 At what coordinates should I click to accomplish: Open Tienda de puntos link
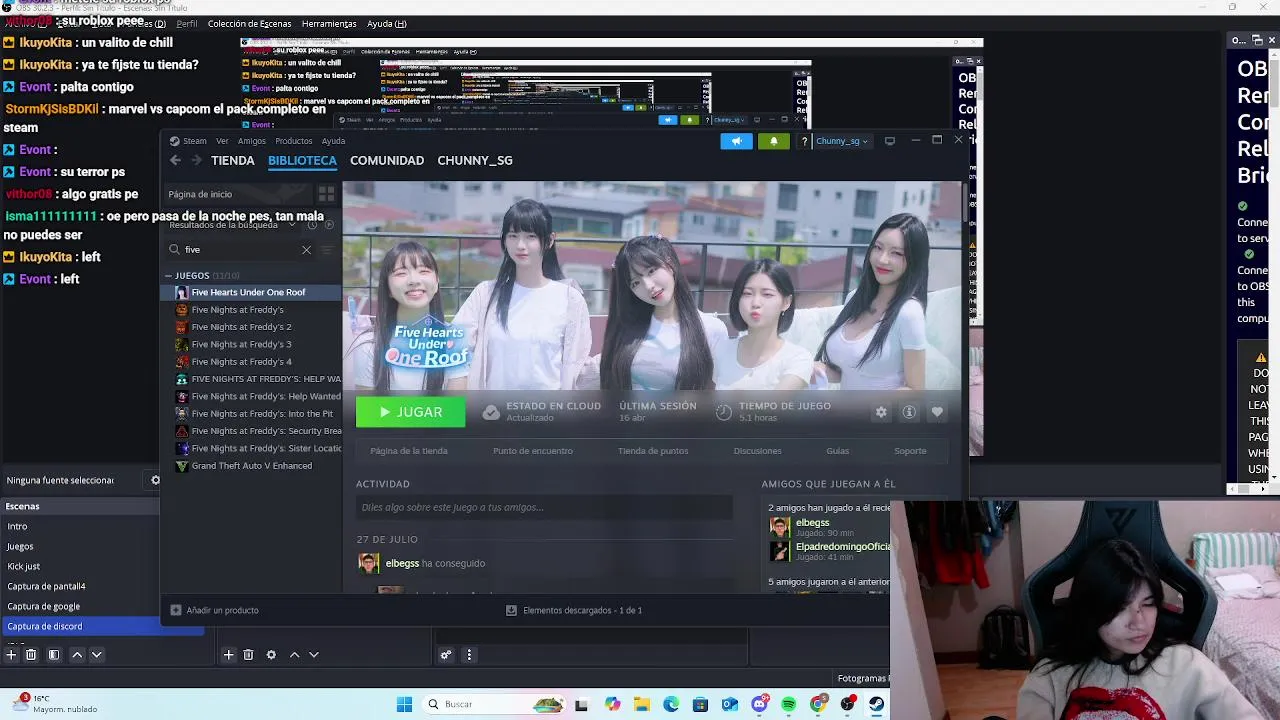(x=653, y=451)
